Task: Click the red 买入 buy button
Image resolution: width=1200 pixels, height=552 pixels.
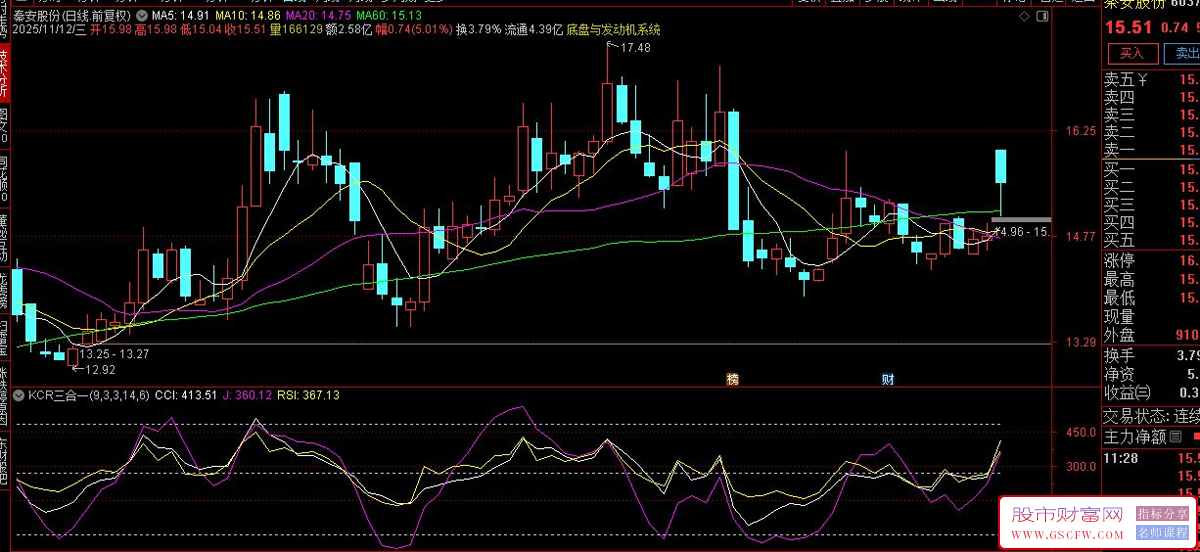Action: [x=1131, y=53]
